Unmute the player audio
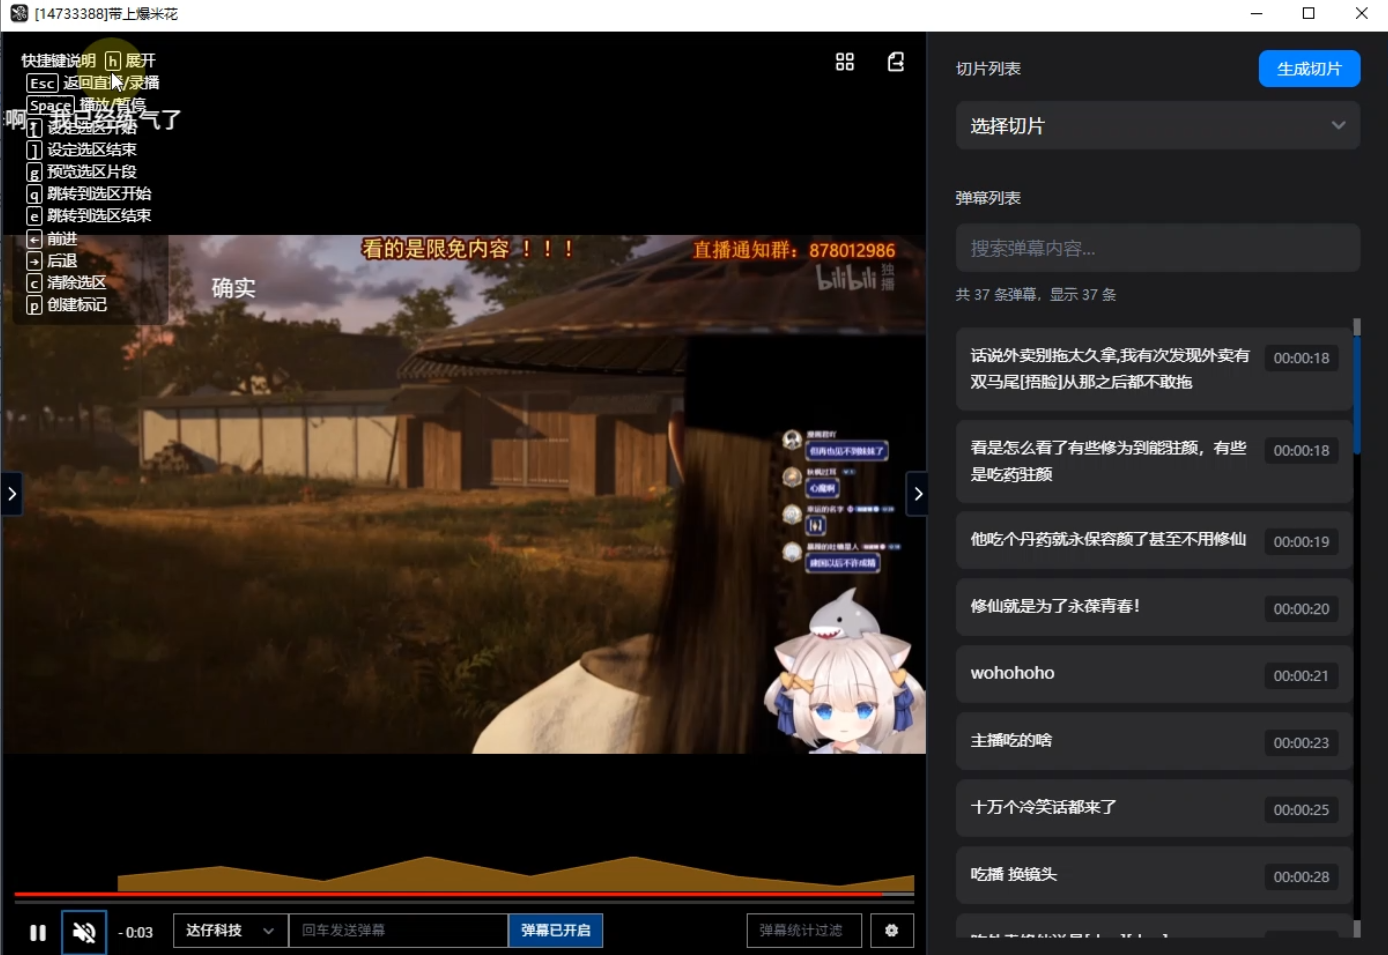The width and height of the screenshot is (1388, 955). coord(84,932)
